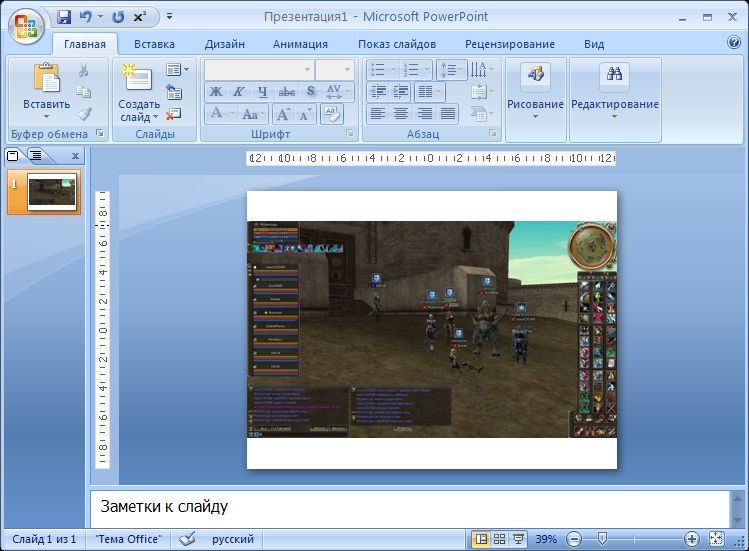This screenshot has width=749, height=551.
Task: Clear all formatting eraser icon
Action: coord(332,114)
